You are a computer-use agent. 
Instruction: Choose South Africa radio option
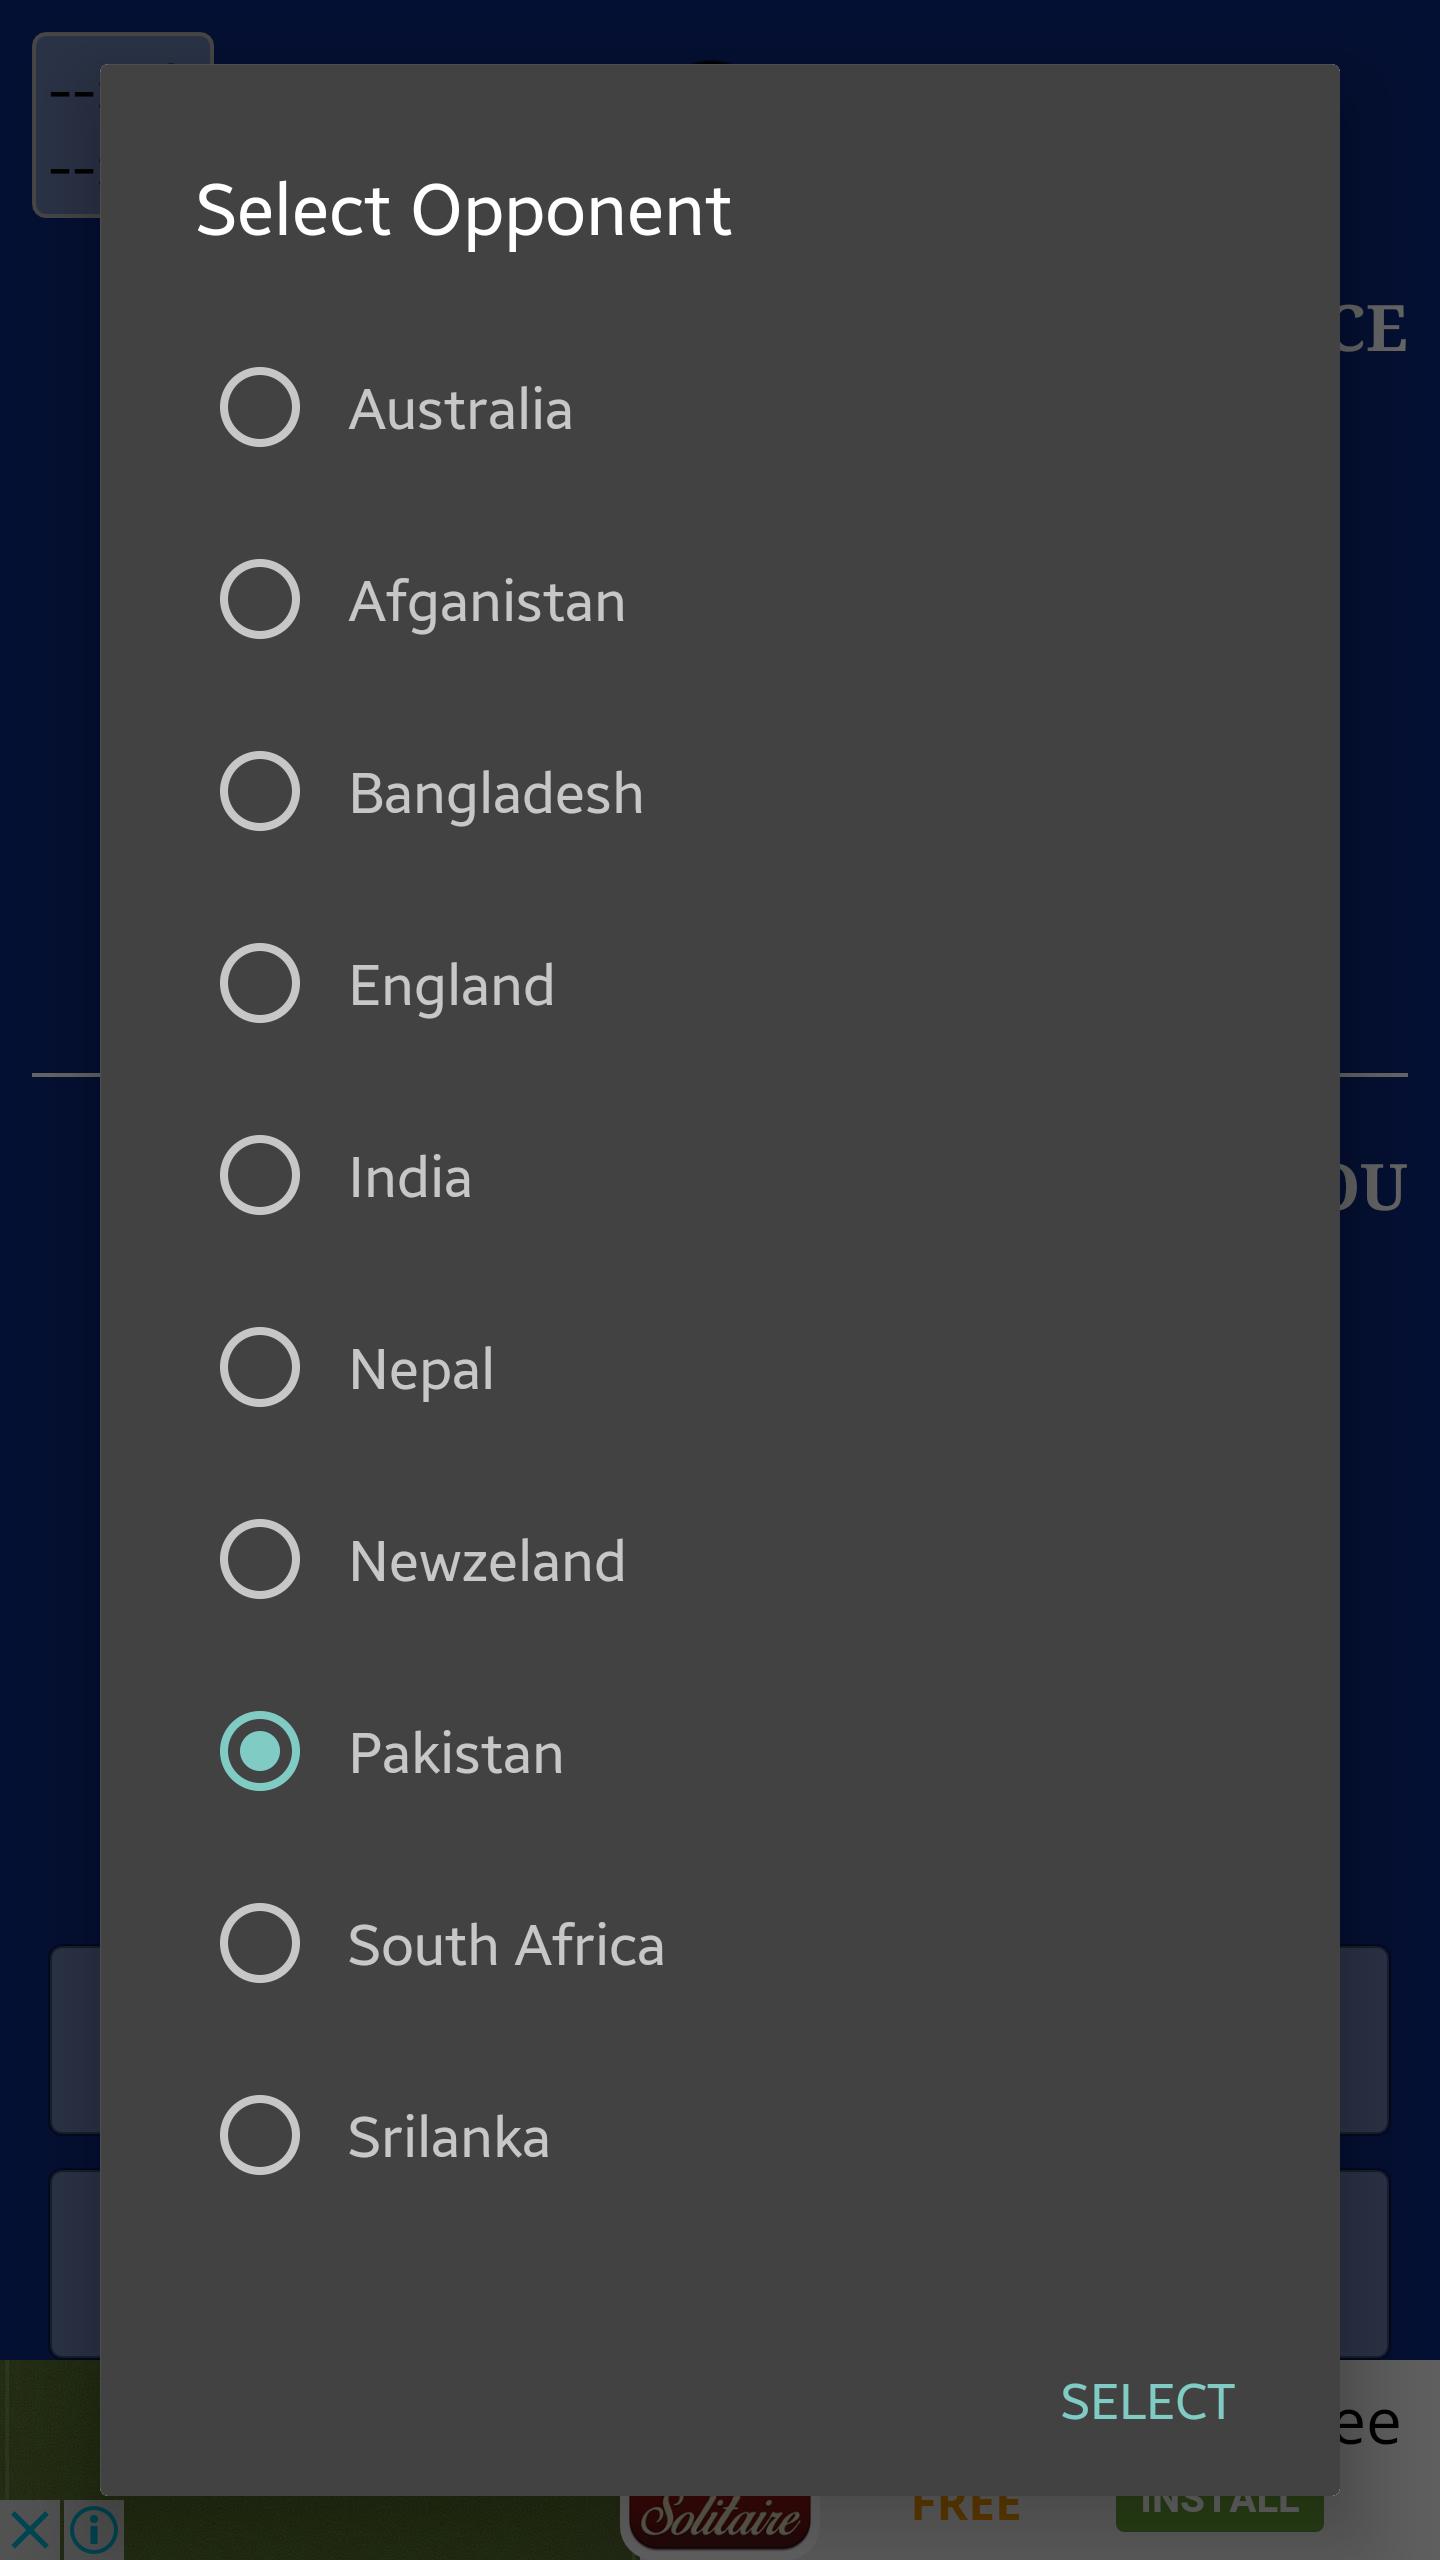point(260,1943)
